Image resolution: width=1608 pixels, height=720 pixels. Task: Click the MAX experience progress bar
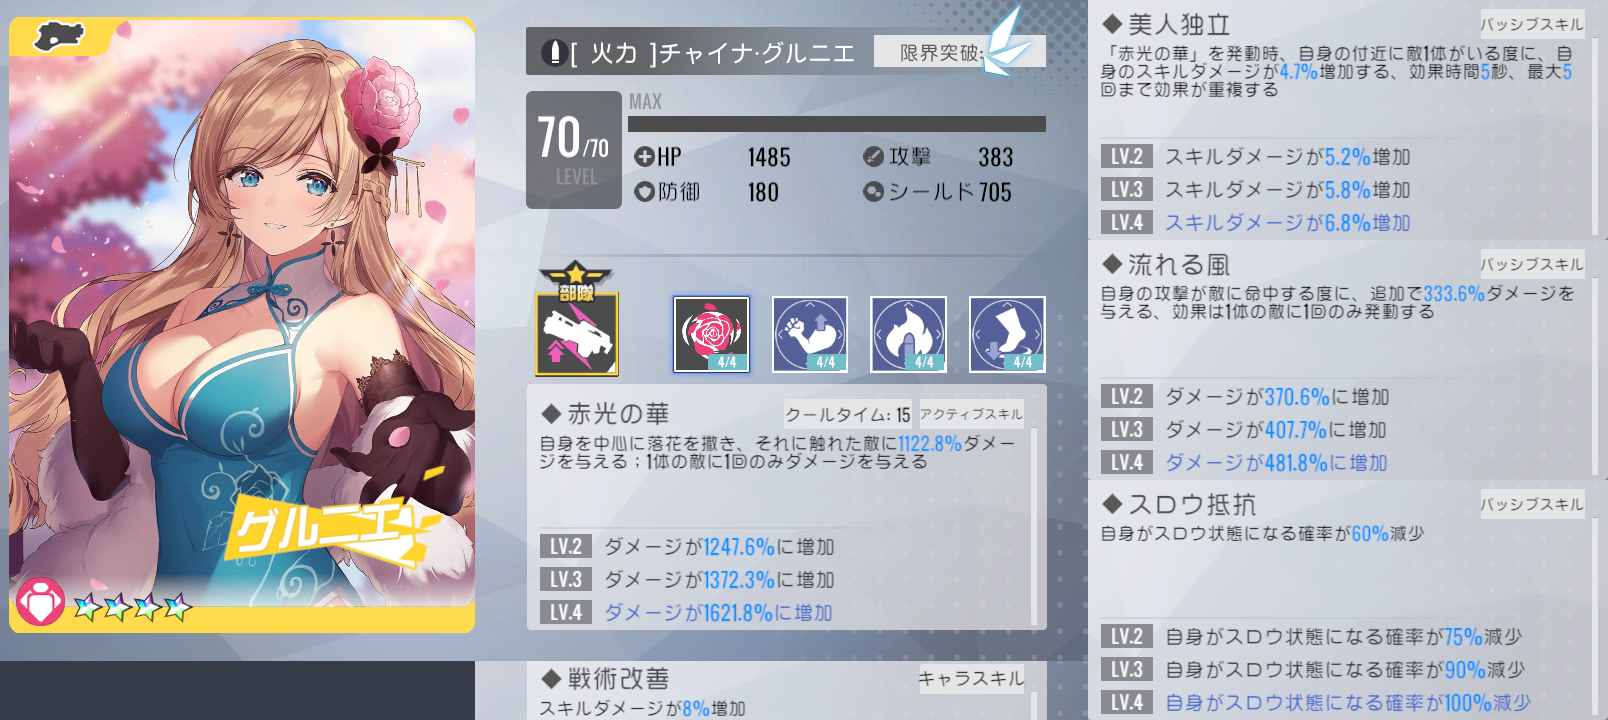click(837, 124)
